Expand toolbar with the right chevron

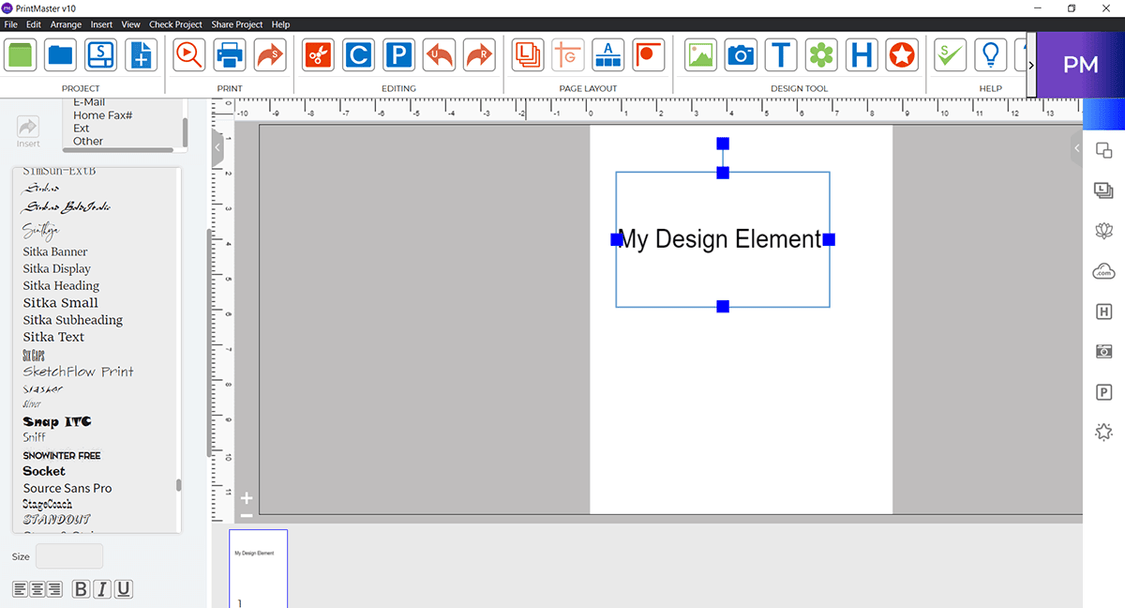tap(1031, 65)
